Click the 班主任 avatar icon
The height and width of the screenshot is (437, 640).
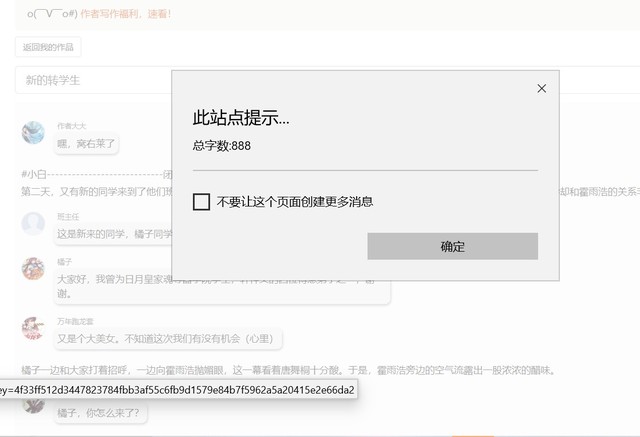[33, 223]
